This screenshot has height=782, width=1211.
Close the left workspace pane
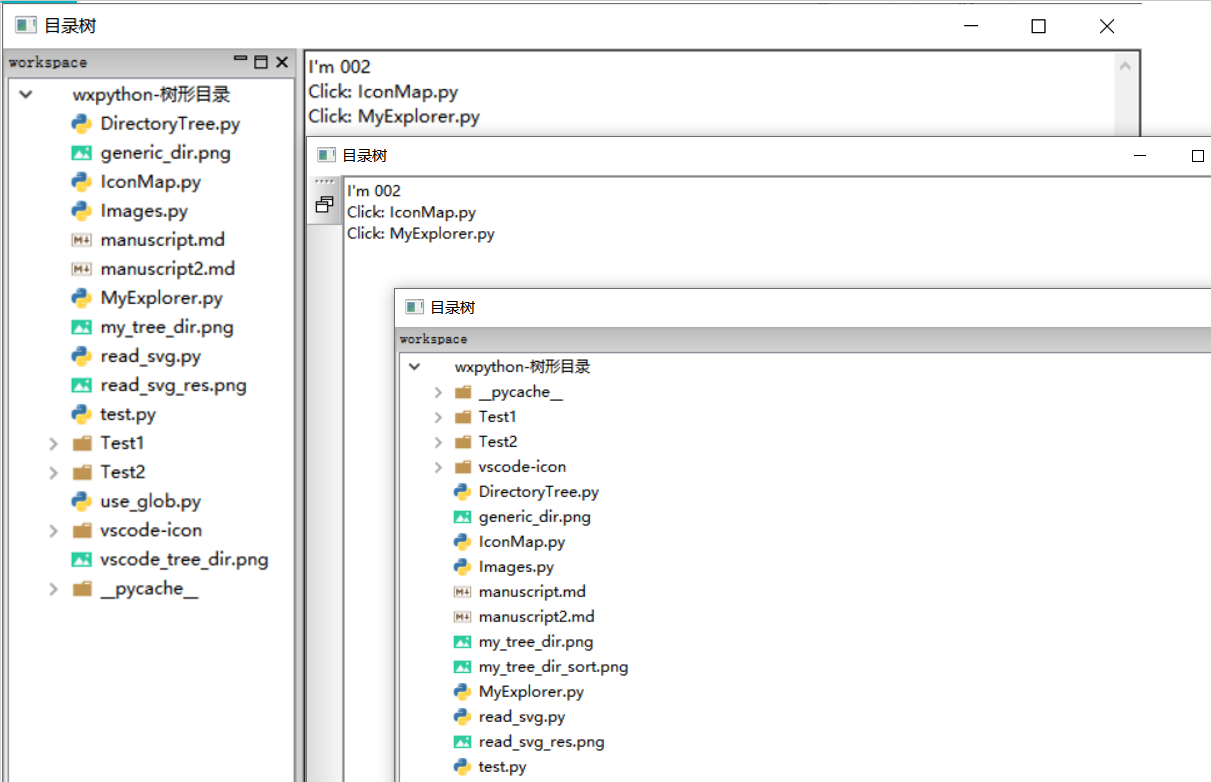282,62
